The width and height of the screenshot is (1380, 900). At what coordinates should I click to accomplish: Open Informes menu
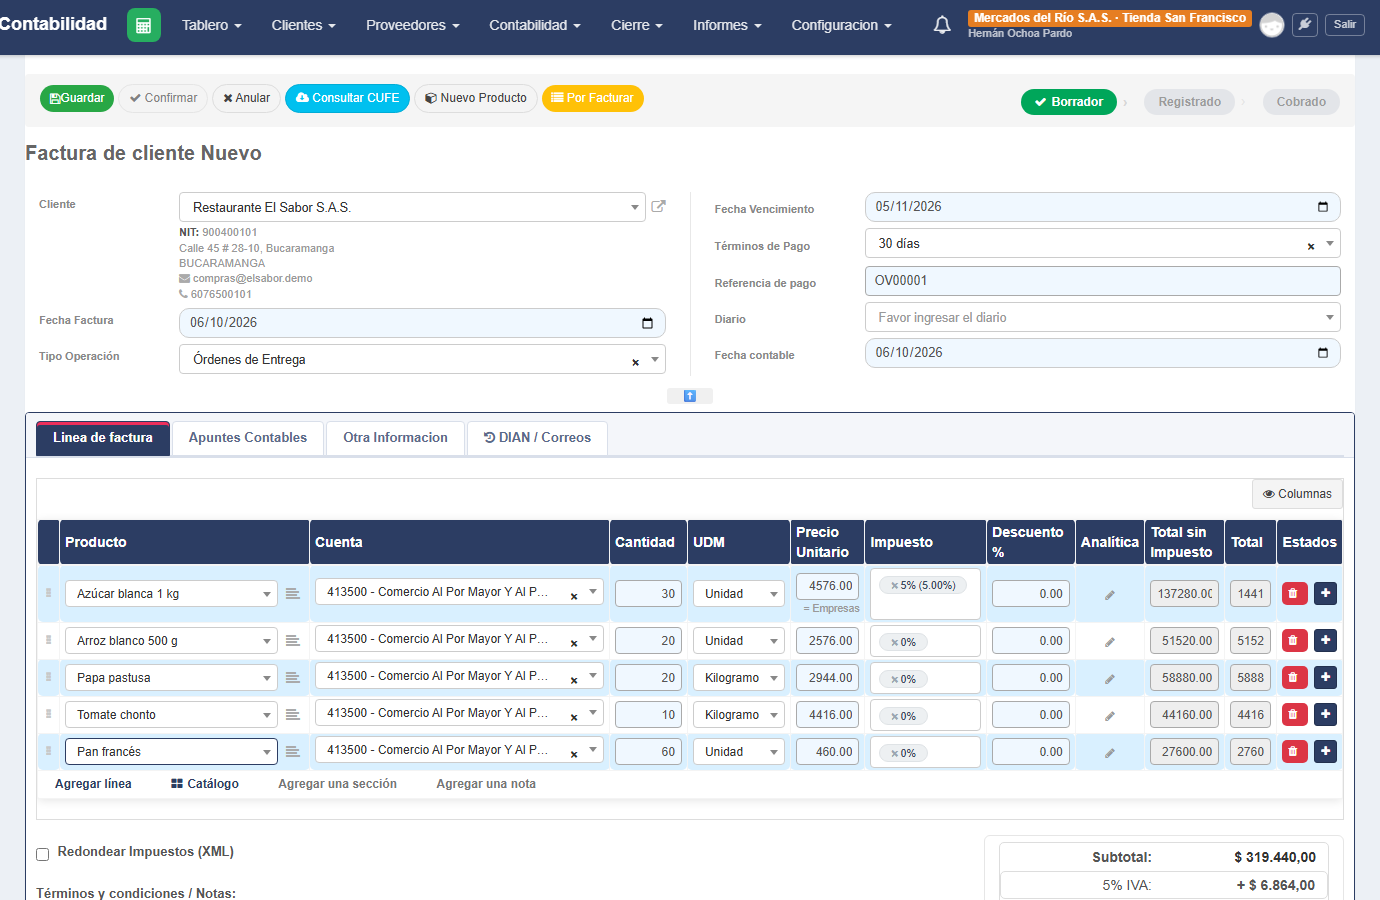click(x=727, y=25)
